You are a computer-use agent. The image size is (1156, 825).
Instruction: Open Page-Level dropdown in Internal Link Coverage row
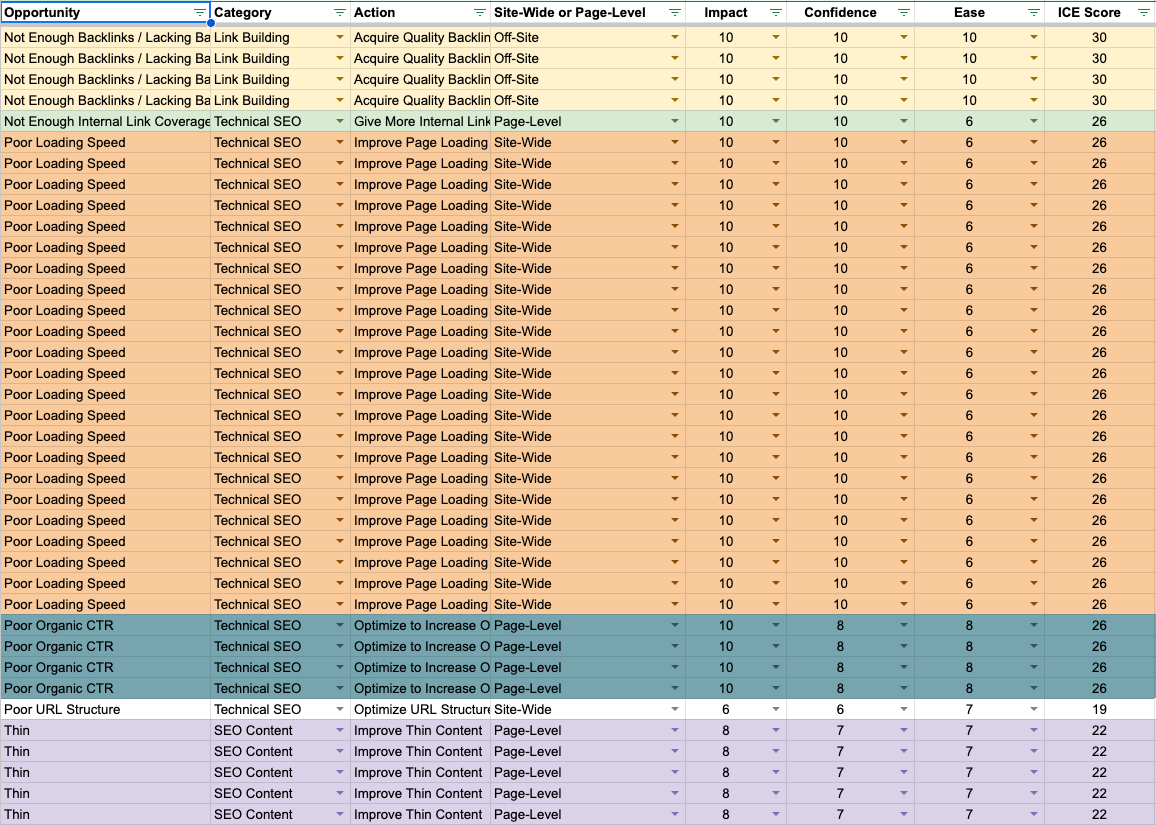pyautogui.click(x=675, y=122)
